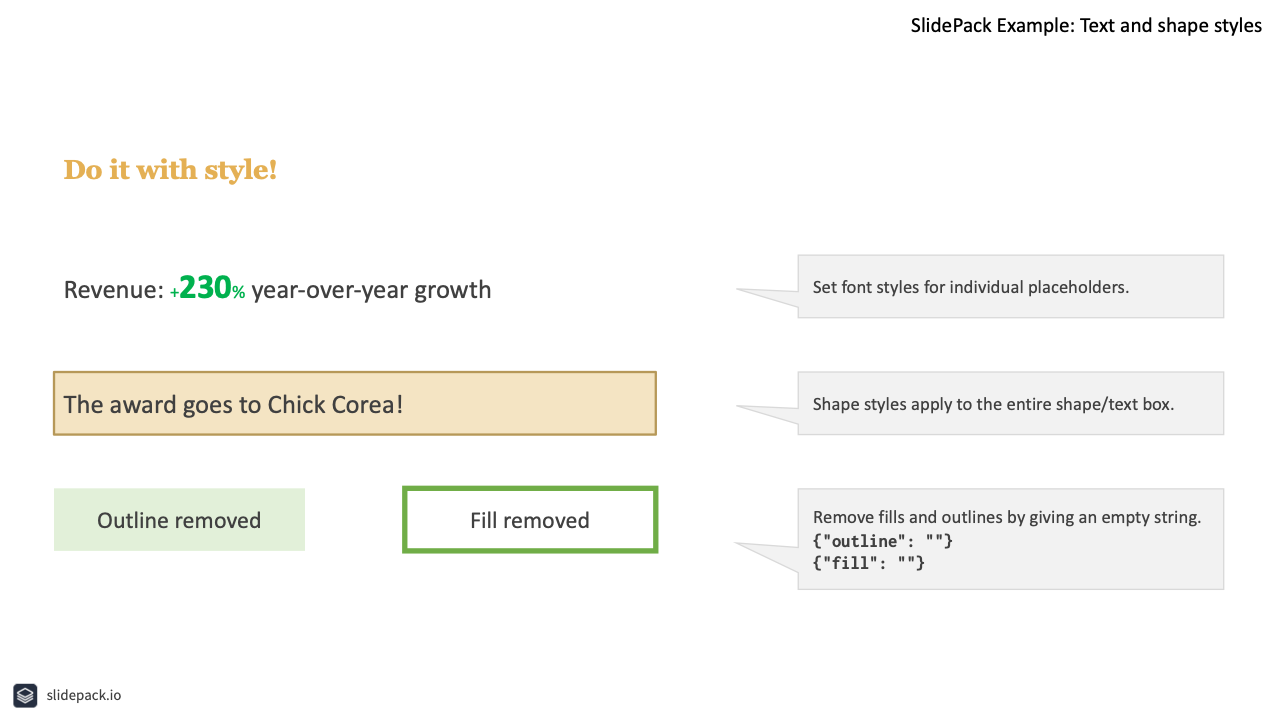Image resolution: width=1280 pixels, height=720 pixels.
Task: Click the slidepack.io logo icon
Action: [x=25, y=695]
